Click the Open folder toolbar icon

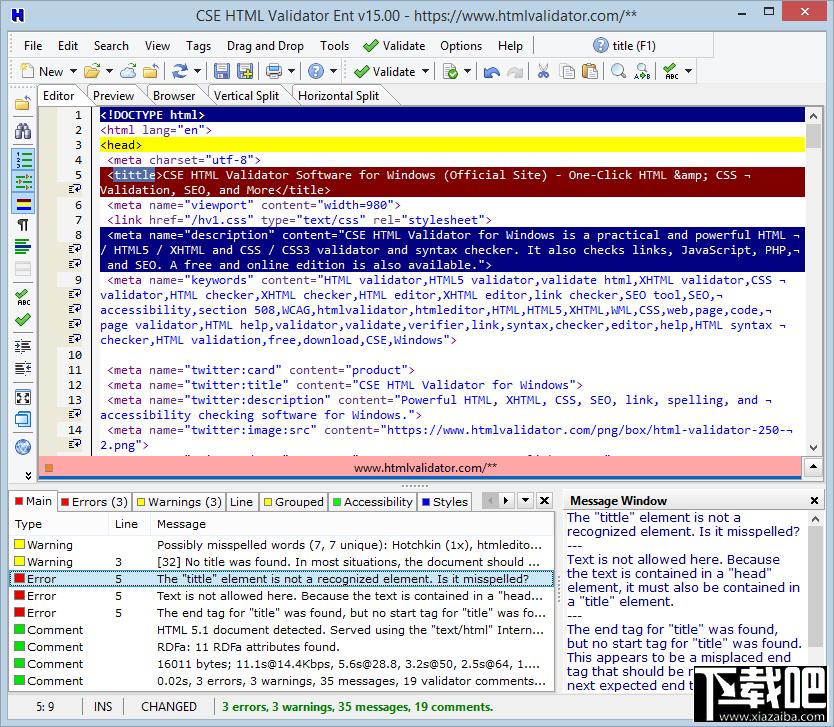coord(92,71)
